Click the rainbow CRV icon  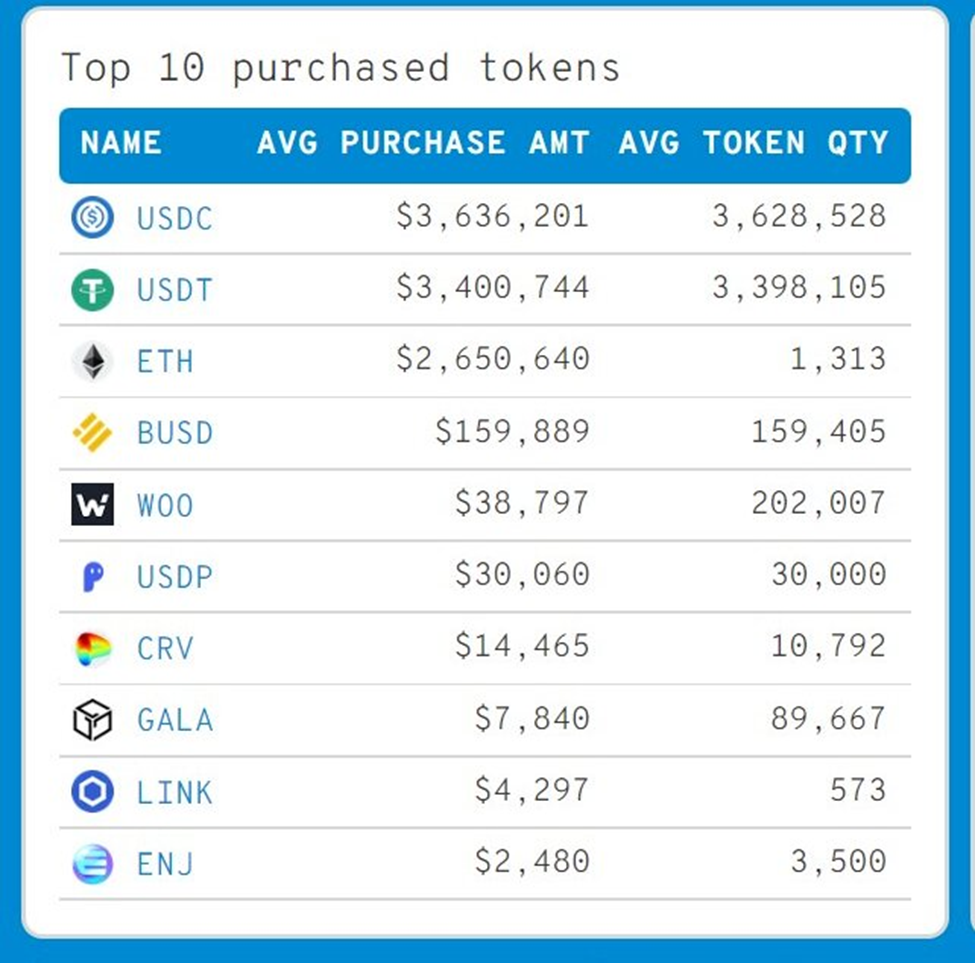pos(92,649)
